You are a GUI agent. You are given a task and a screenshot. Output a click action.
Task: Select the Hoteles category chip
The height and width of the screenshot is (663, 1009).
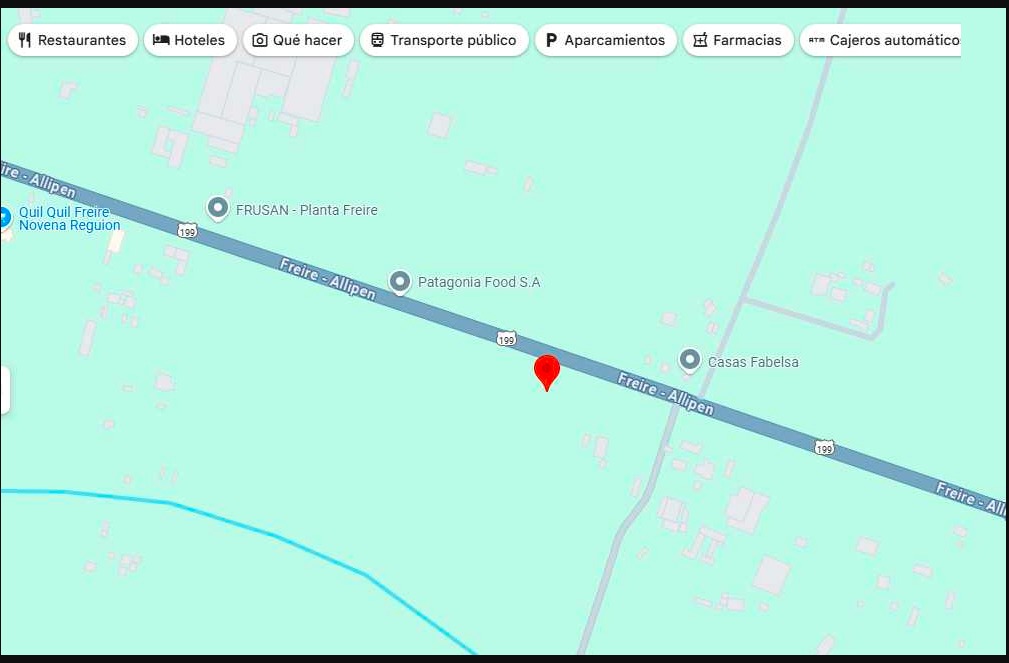[190, 40]
